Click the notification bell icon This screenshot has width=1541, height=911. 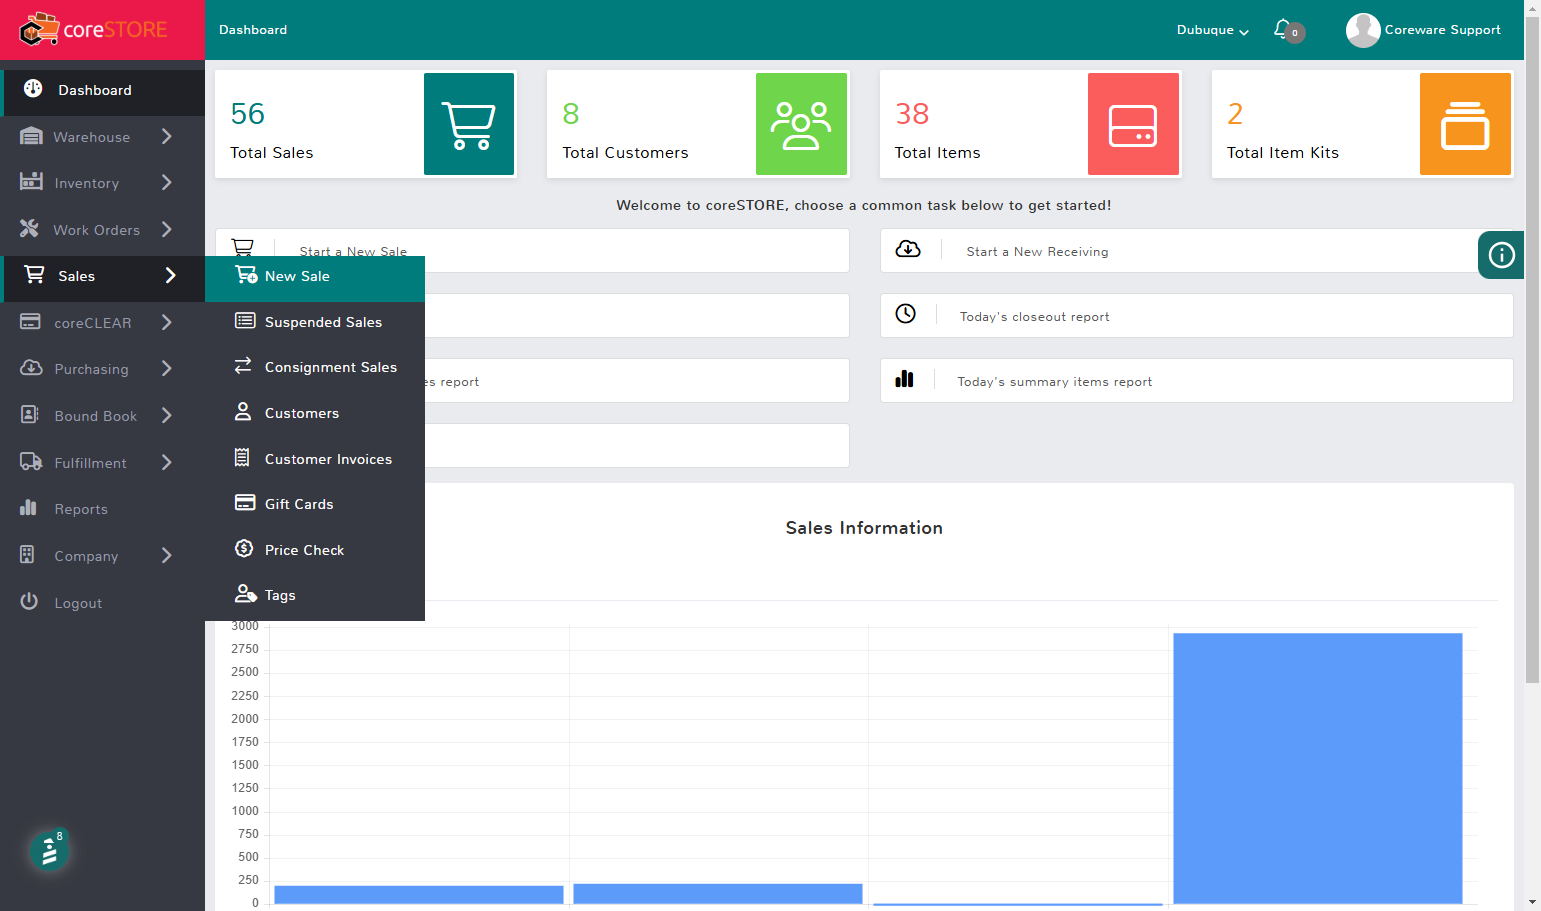click(1281, 29)
